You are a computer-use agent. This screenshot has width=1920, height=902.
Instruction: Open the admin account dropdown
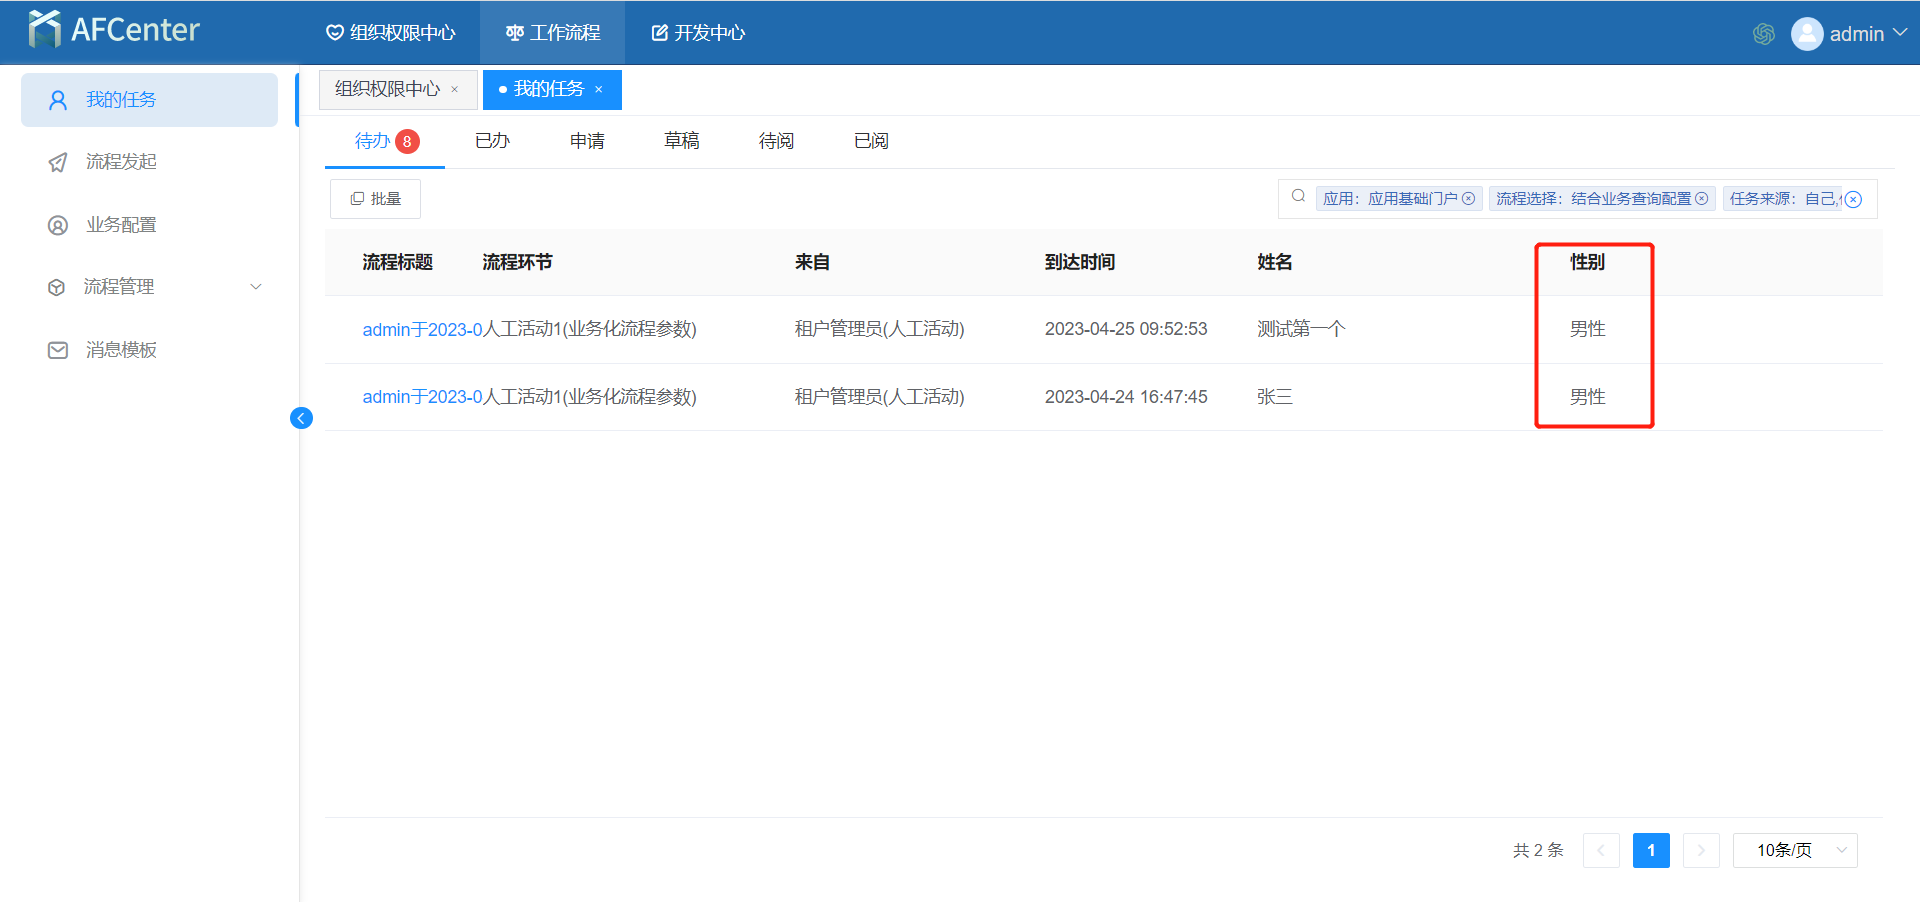point(1899,33)
